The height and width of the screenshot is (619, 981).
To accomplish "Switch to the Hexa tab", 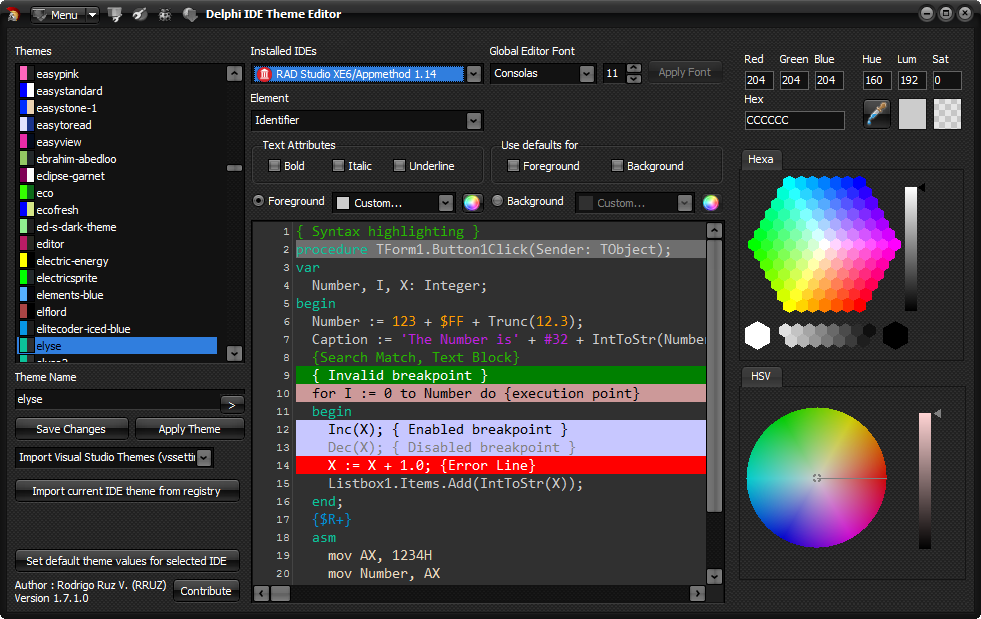I will 761,160.
